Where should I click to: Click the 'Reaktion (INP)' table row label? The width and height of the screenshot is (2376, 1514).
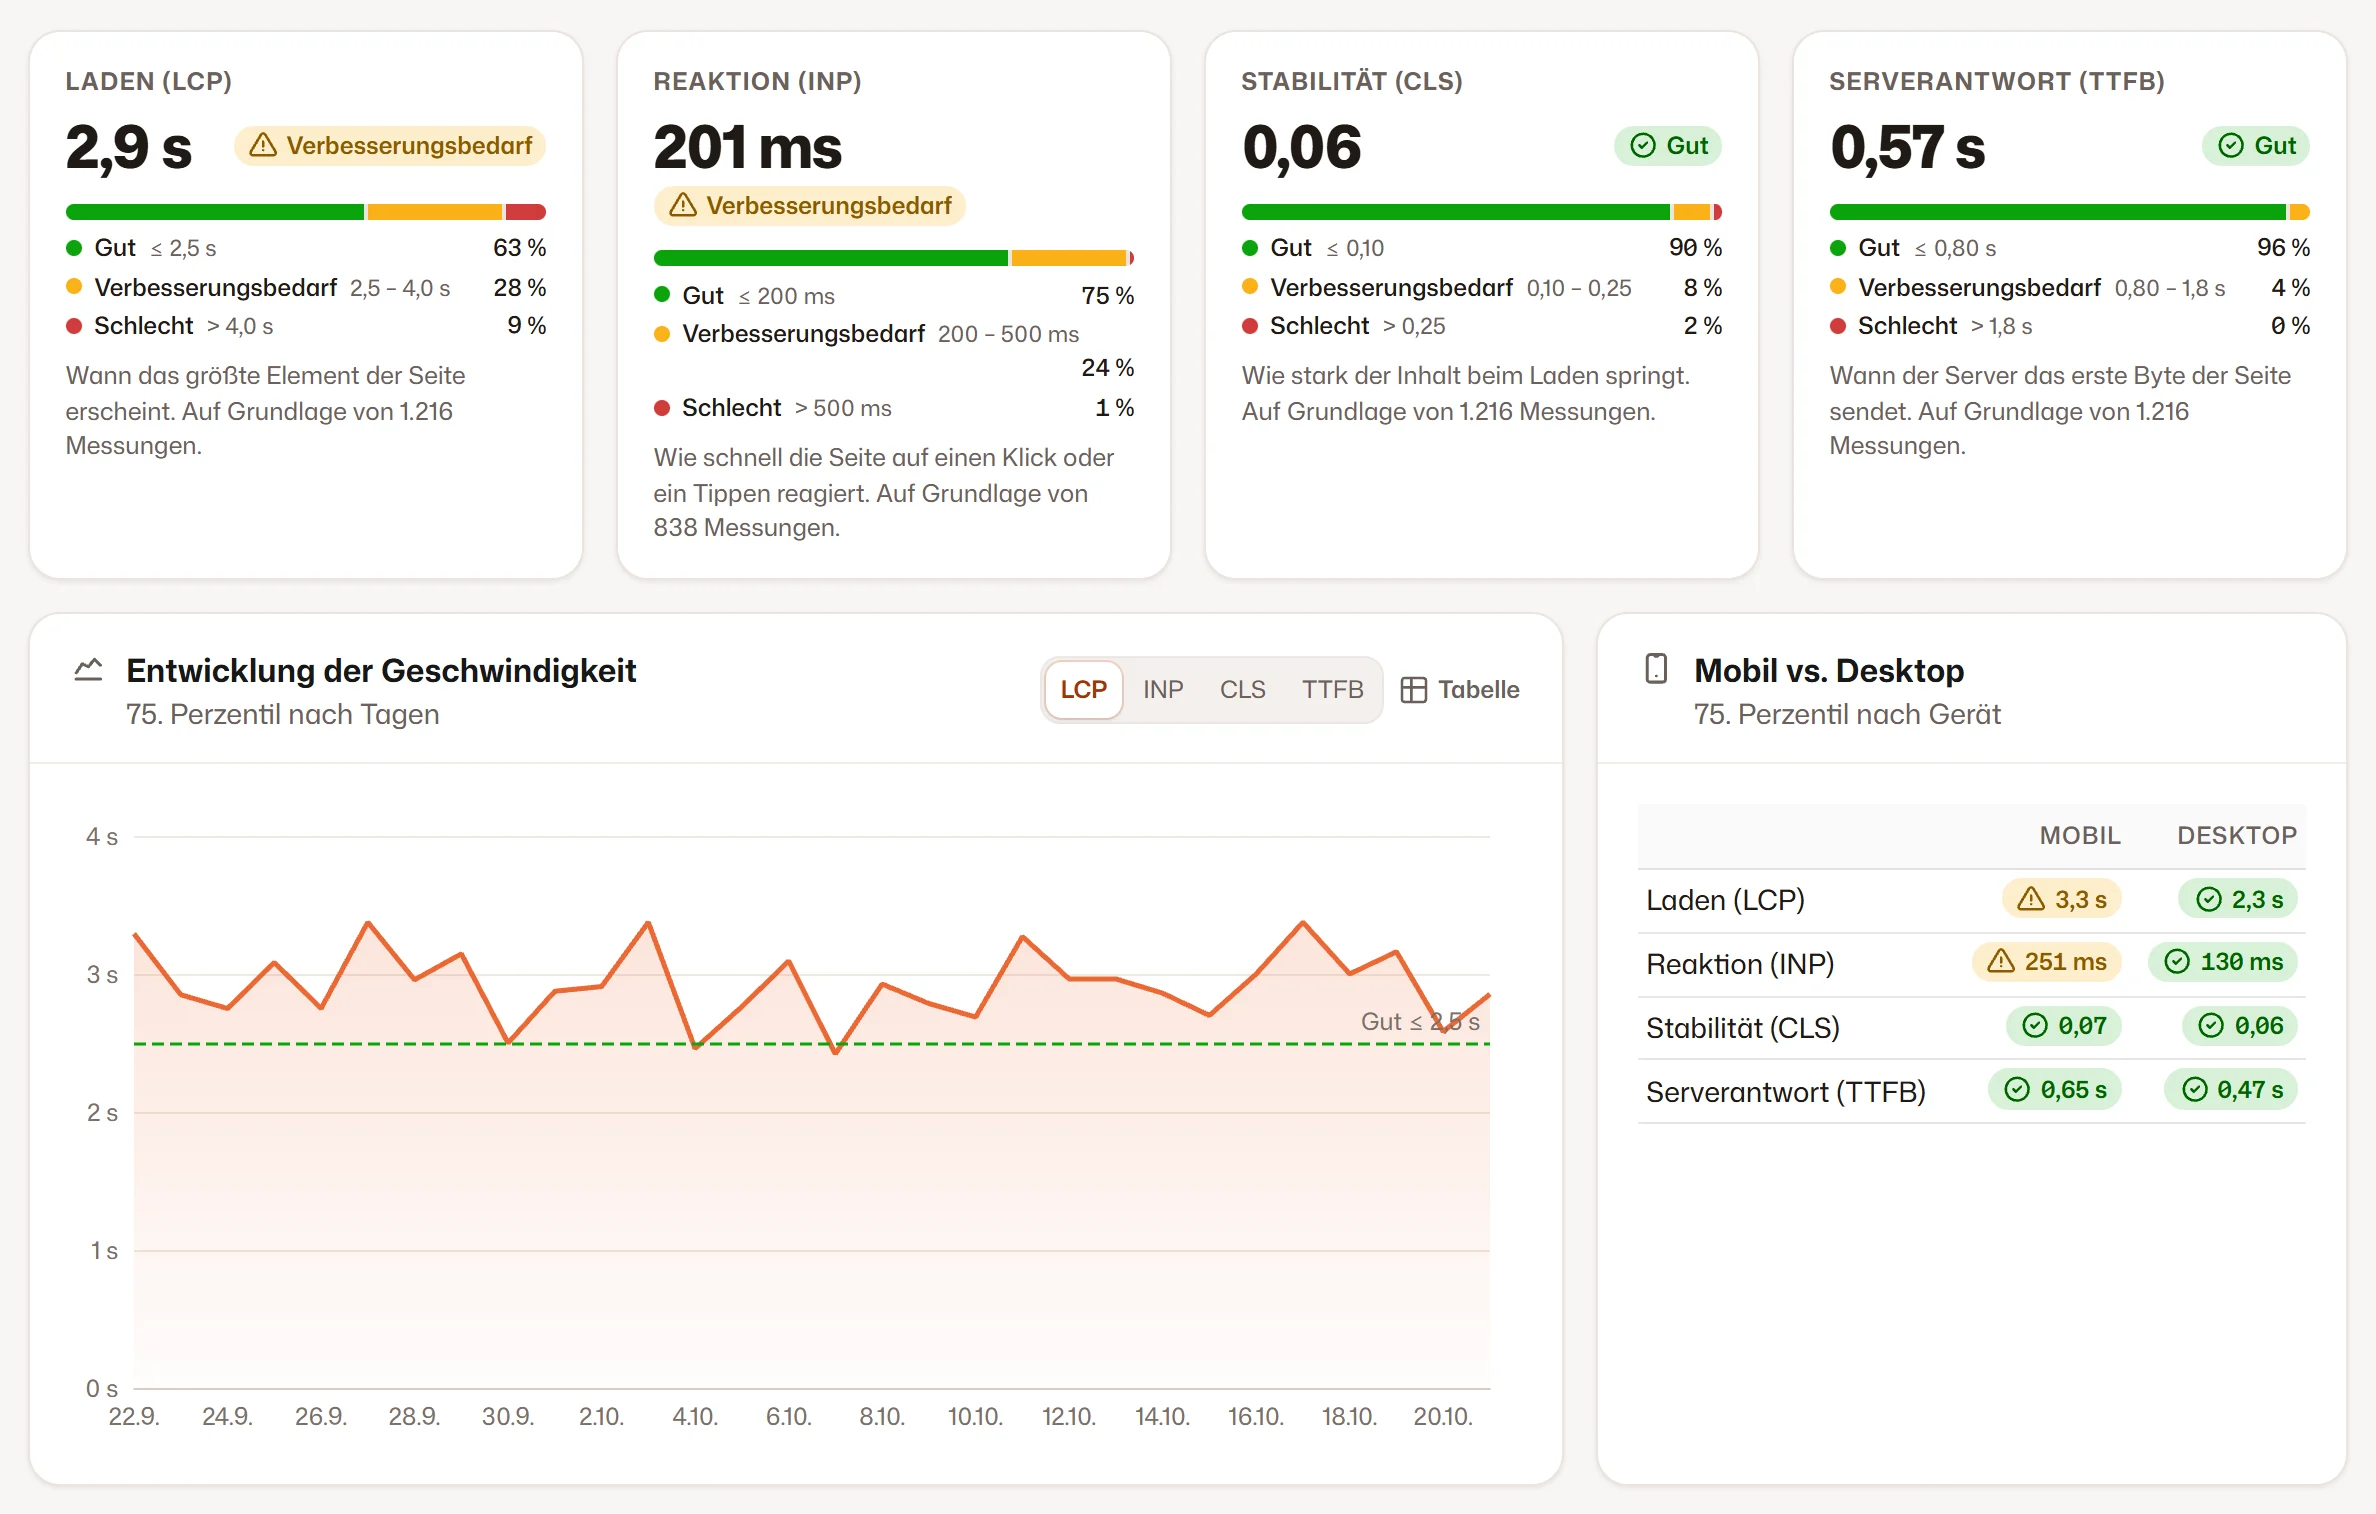pos(1740,964)
